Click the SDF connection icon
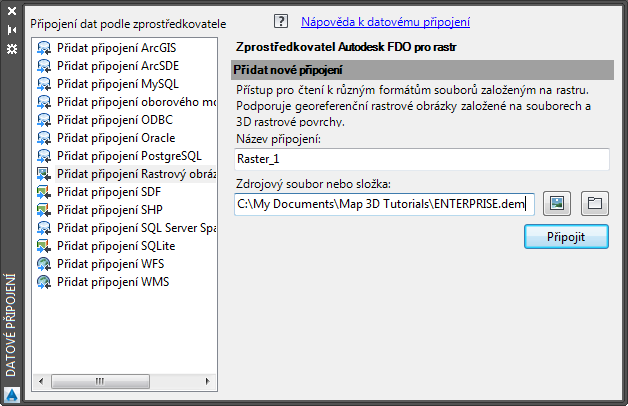This screenshot has width=628, height=406. (x=44, y=192)
